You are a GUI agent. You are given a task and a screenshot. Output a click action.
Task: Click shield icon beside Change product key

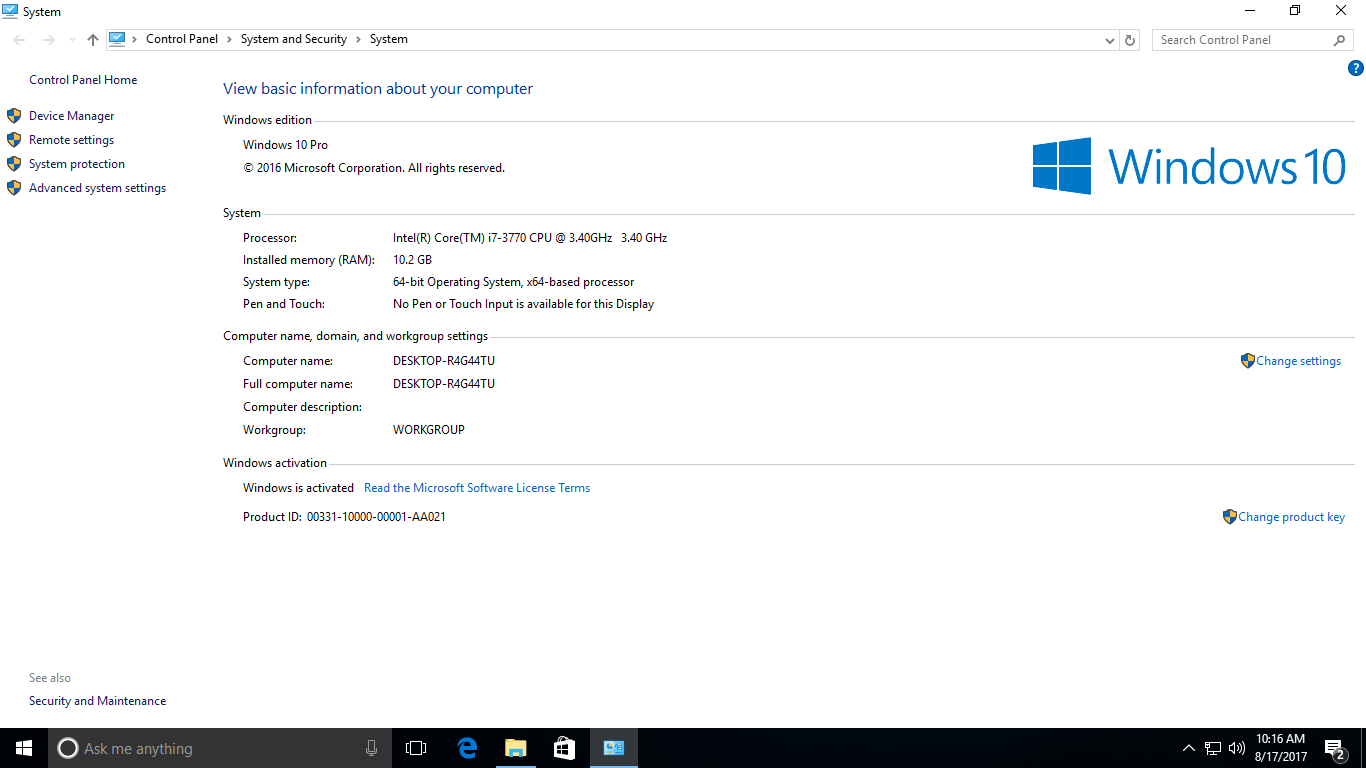point(1229,517)
